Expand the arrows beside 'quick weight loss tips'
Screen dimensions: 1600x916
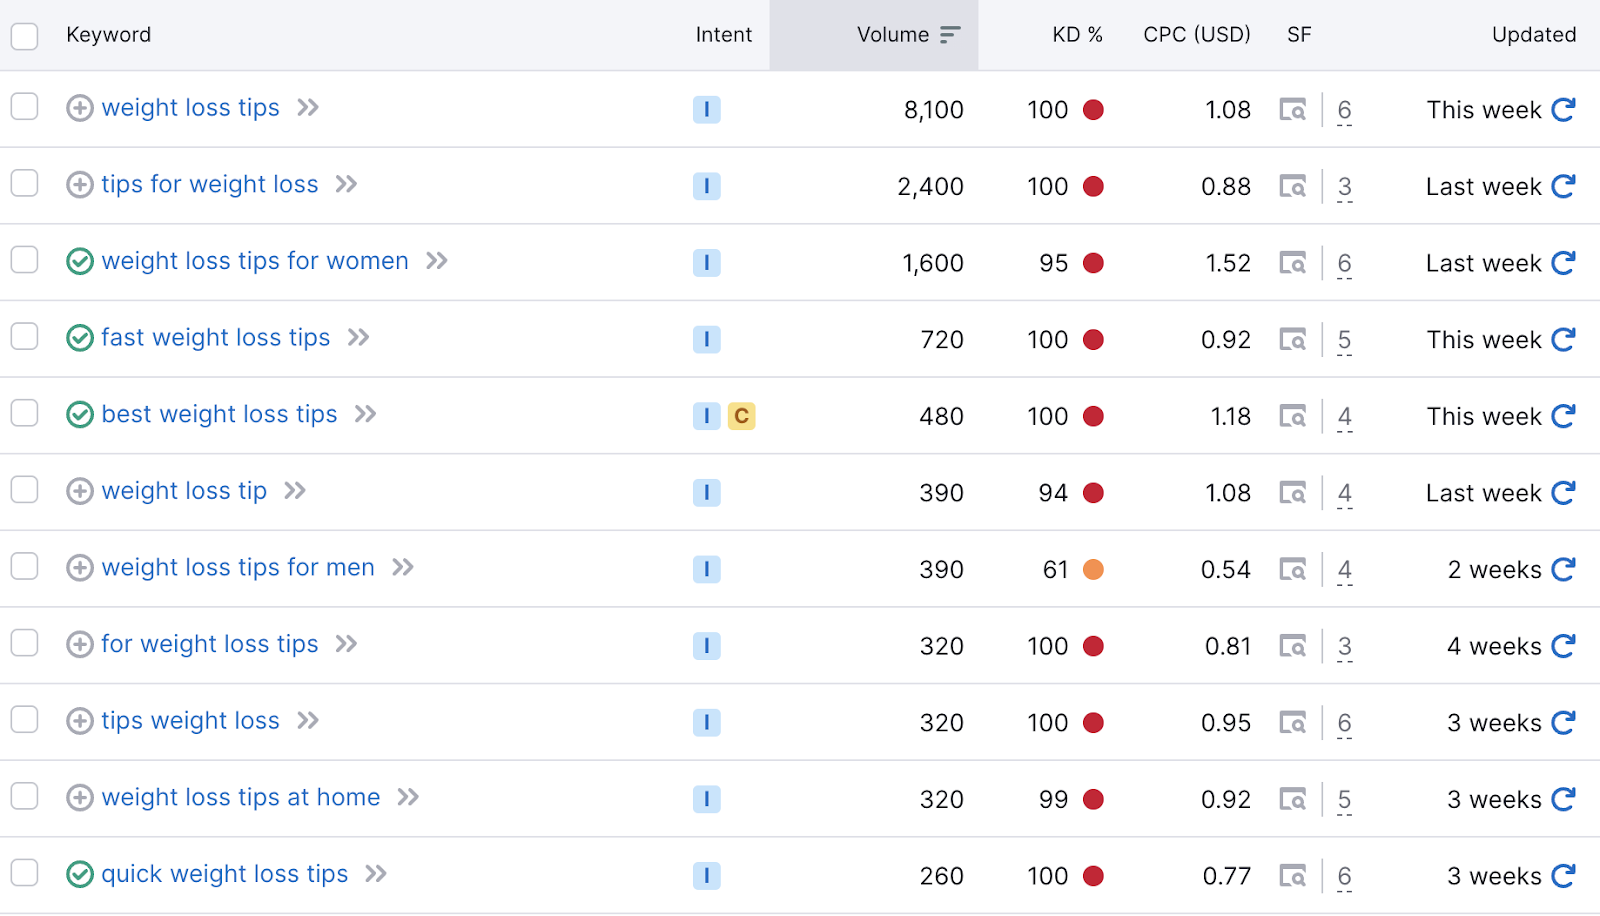pyautogui.click(x=376, y=874)
